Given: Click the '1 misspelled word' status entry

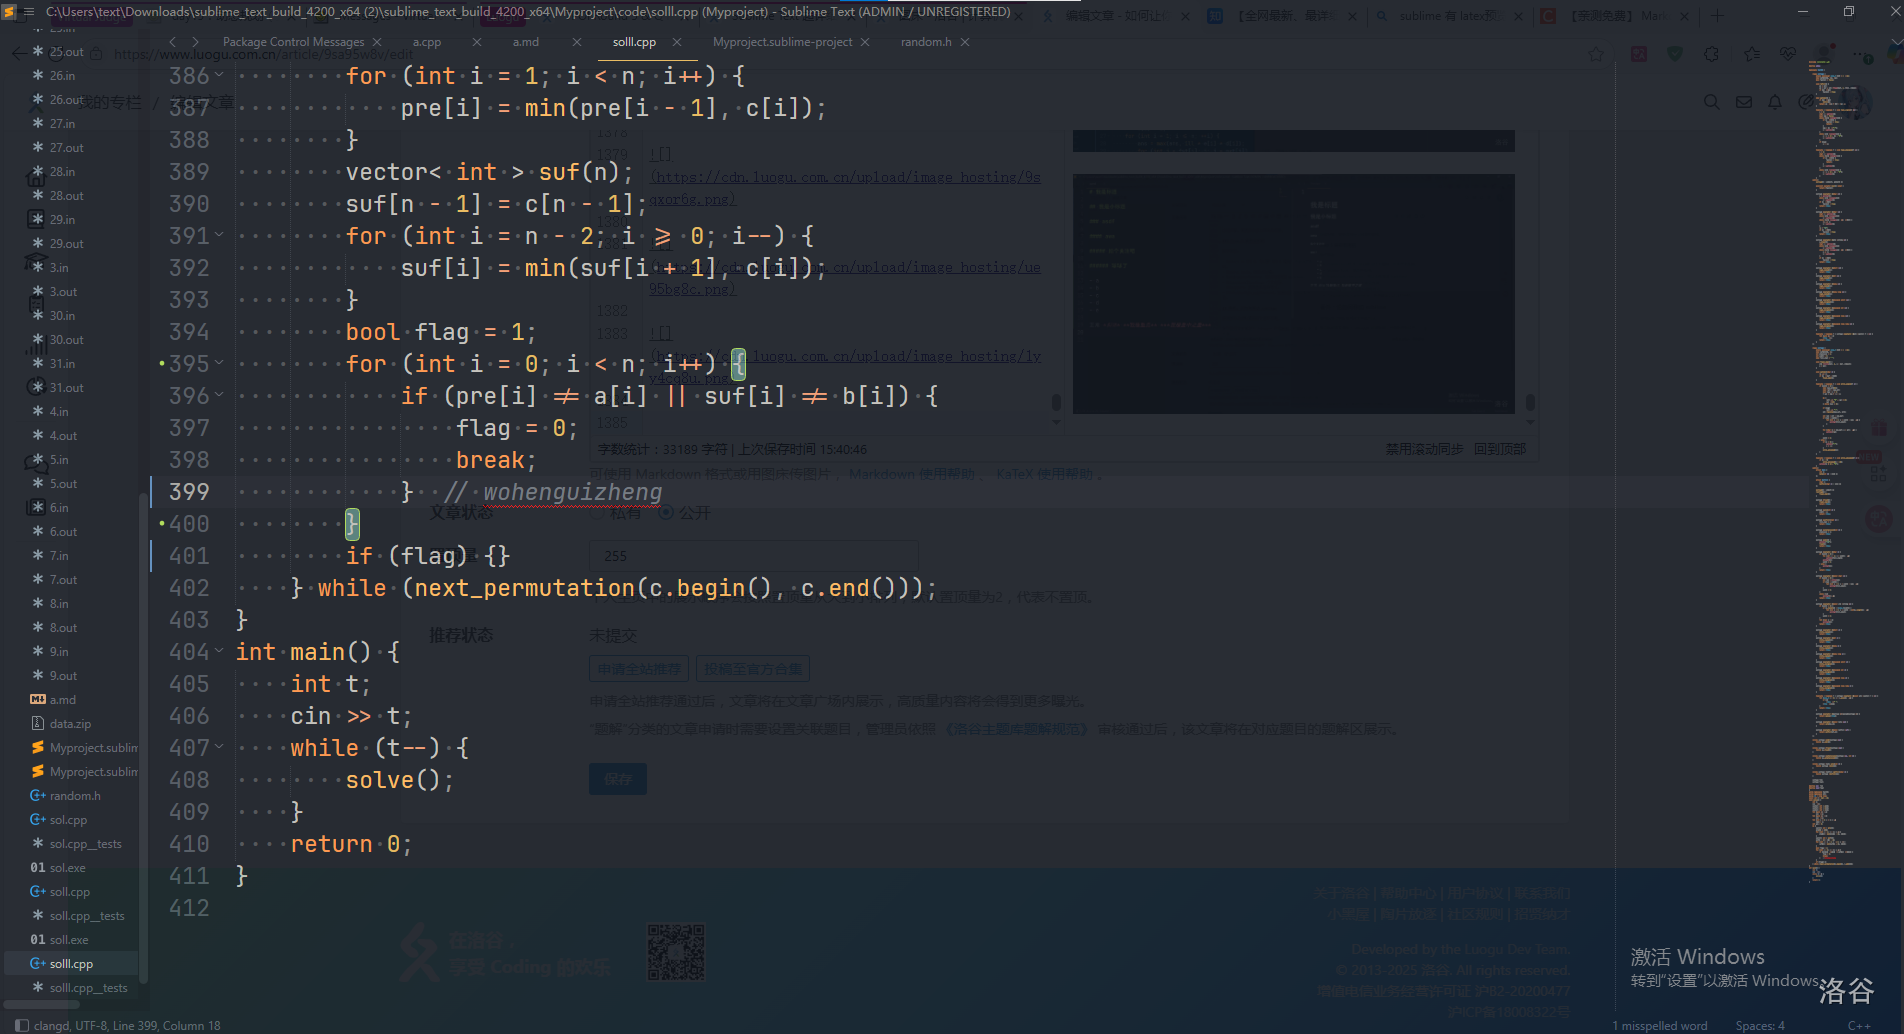Looking at the screenshot, I should [1660, 1025].
